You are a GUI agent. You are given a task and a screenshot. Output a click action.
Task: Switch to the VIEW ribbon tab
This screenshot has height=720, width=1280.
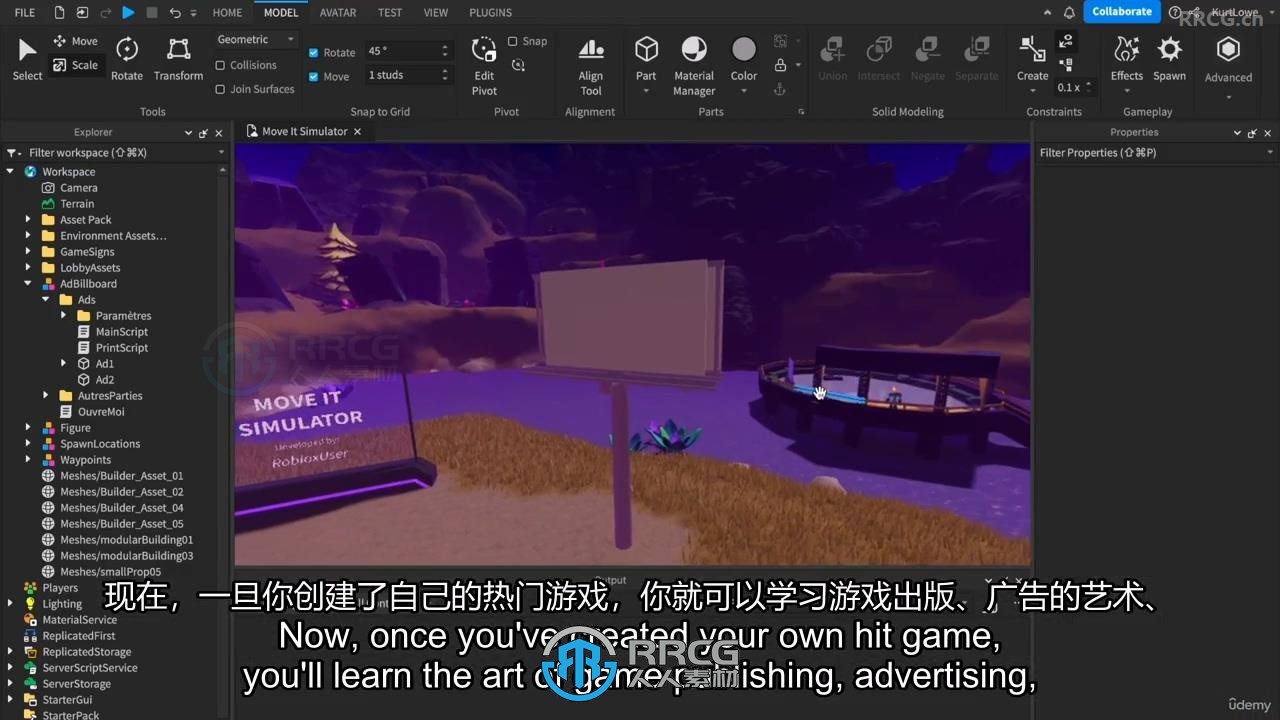coord(436,12)
